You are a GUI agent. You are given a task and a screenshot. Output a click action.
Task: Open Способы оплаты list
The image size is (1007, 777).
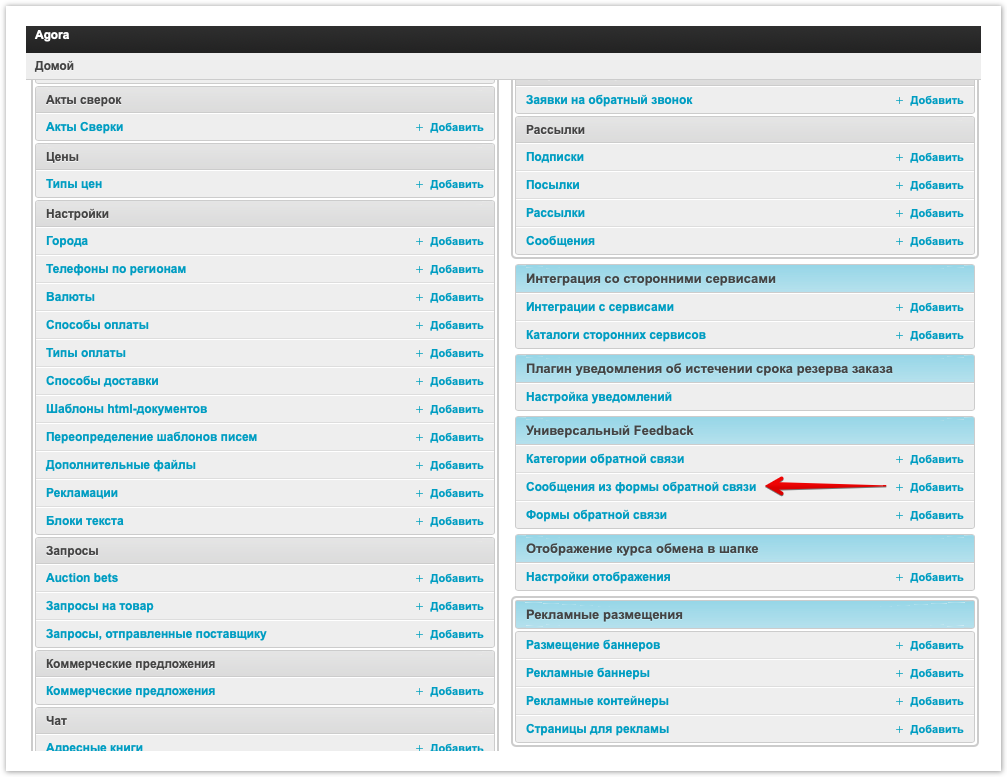(97, 325)
